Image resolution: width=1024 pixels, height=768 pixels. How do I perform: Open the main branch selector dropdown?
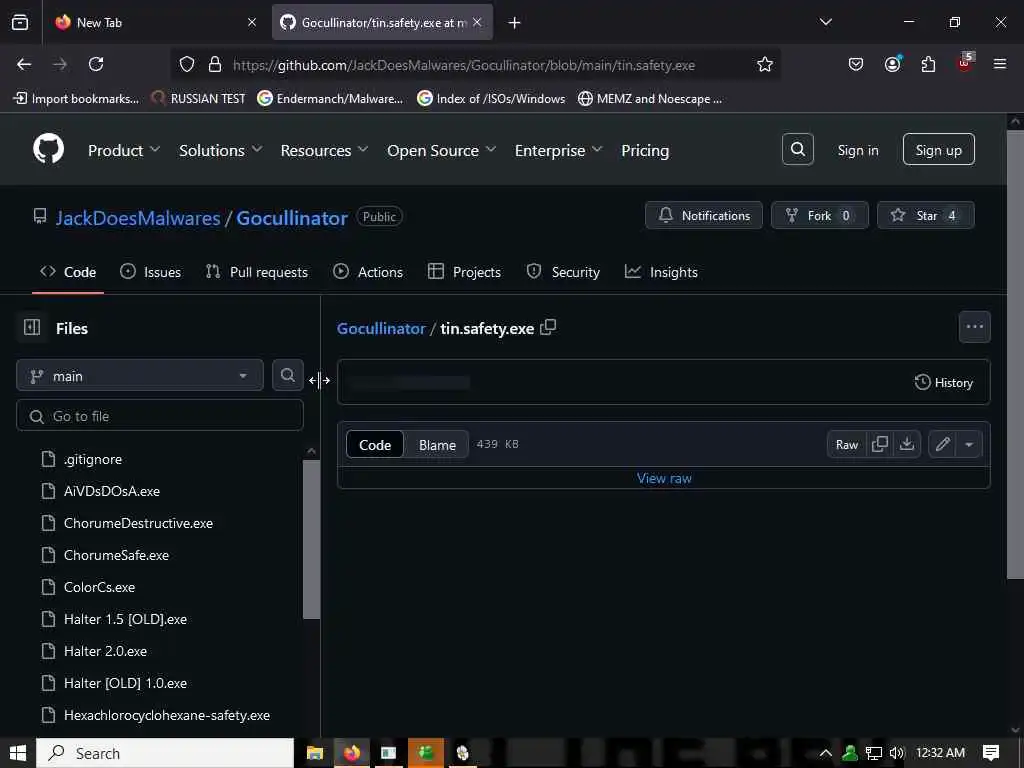(x=140, y=376)
